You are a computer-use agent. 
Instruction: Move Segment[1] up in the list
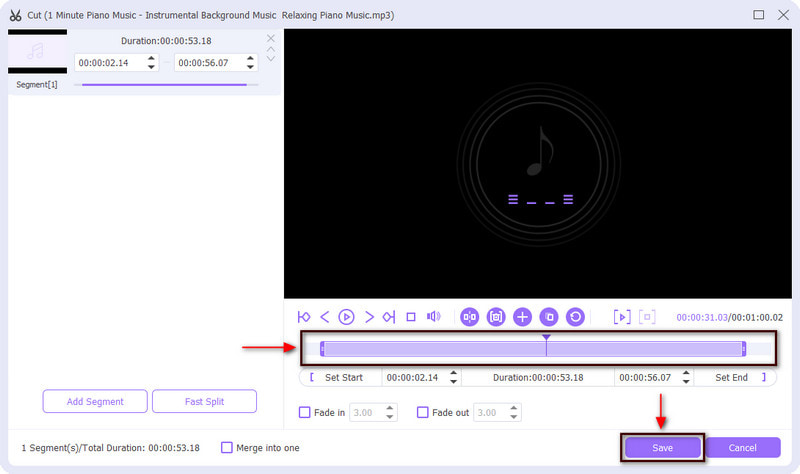click(271, 49)
